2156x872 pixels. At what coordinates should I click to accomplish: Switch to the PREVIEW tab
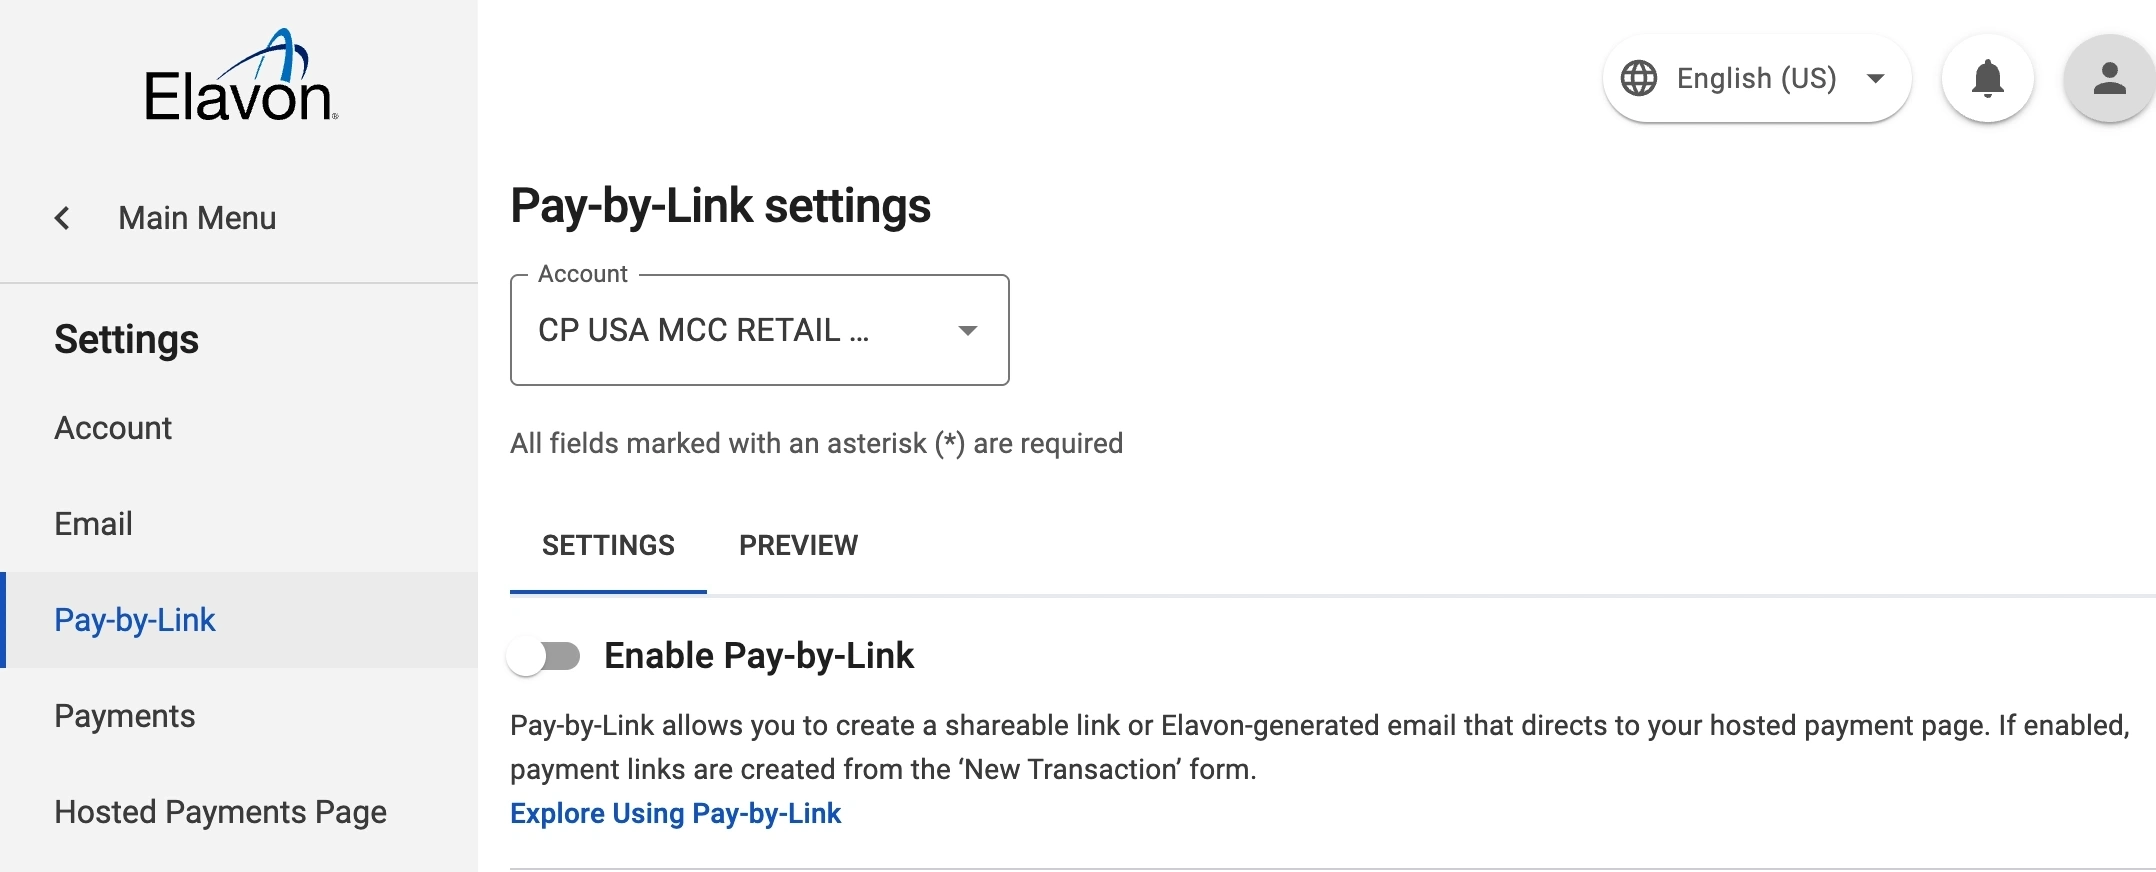pyautogui.click(x=798, y=546)
